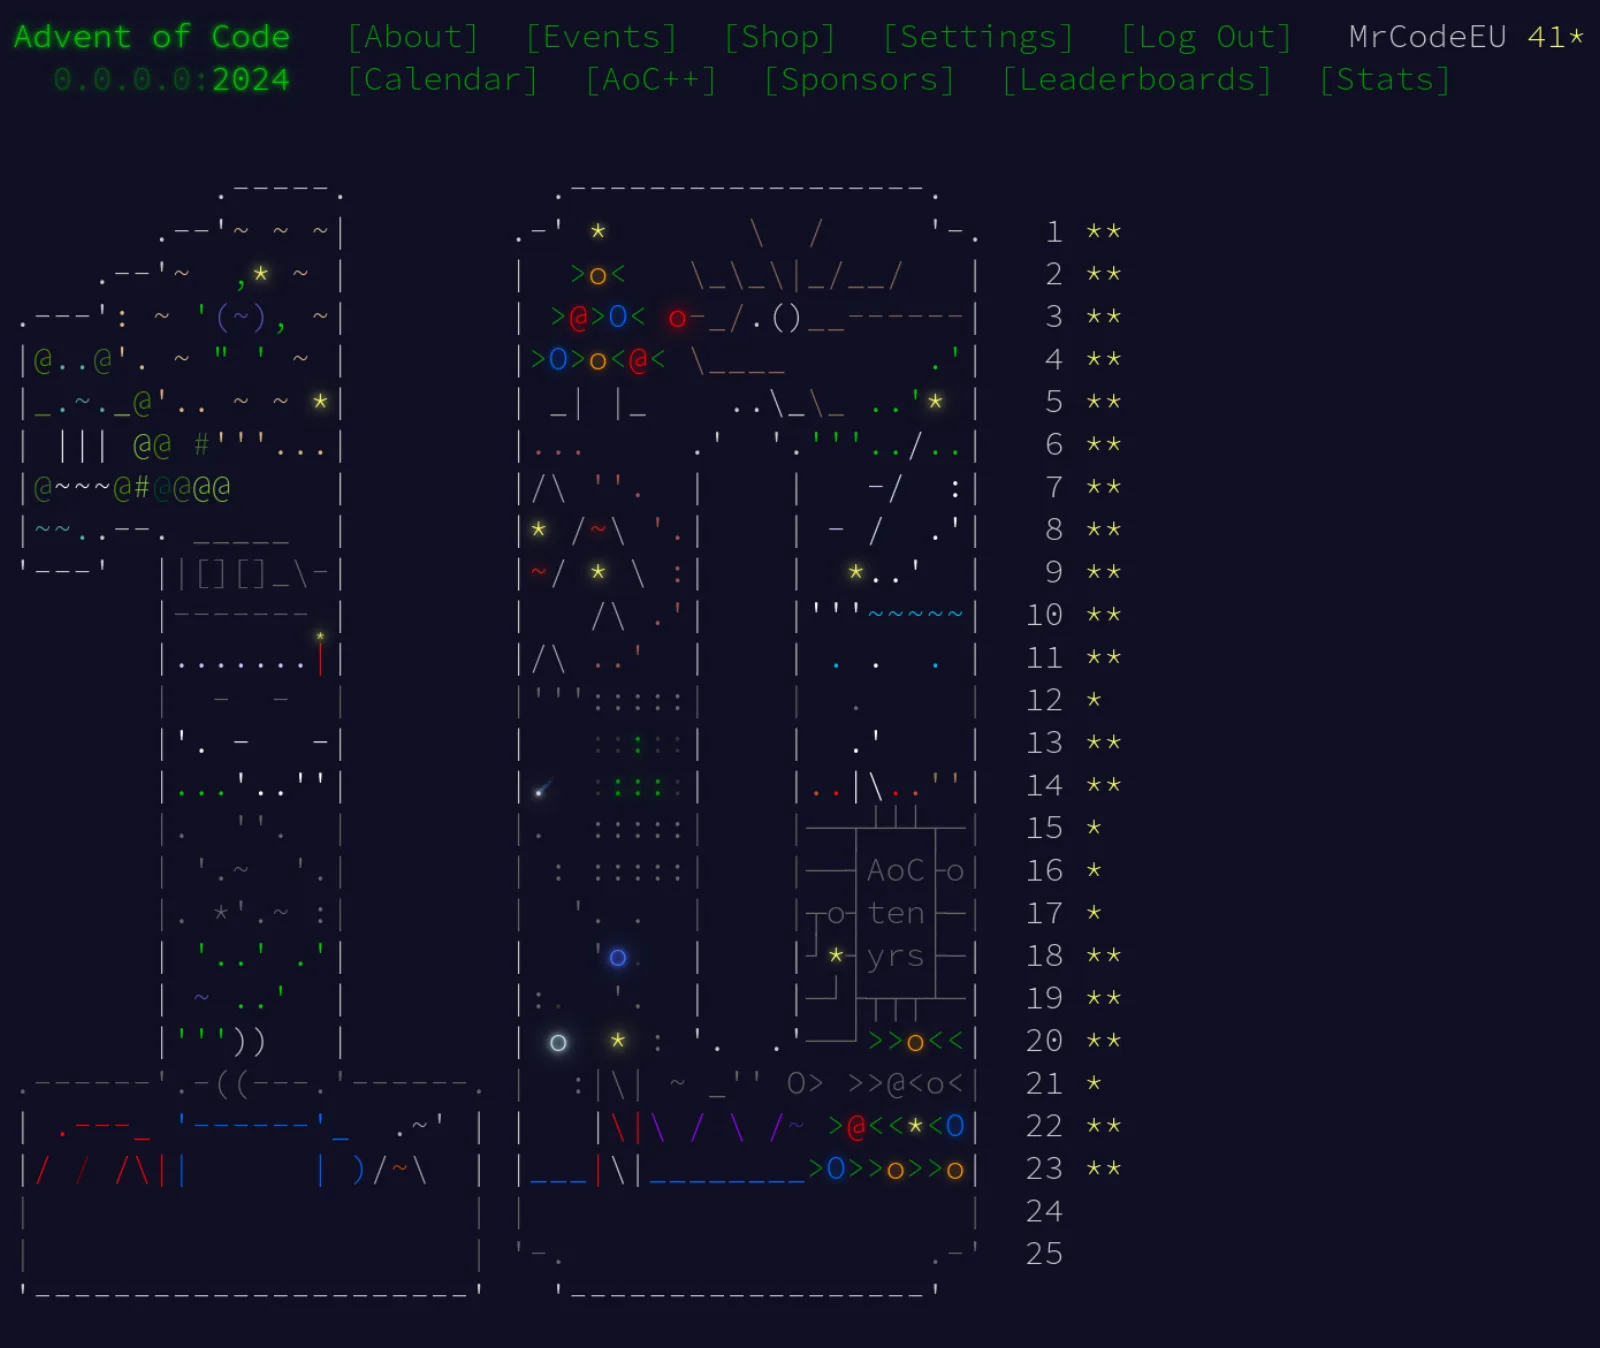The width and height of the screenshot is (1600, 1348).
Task: Click the Advent of Code title
Action: 152,37
